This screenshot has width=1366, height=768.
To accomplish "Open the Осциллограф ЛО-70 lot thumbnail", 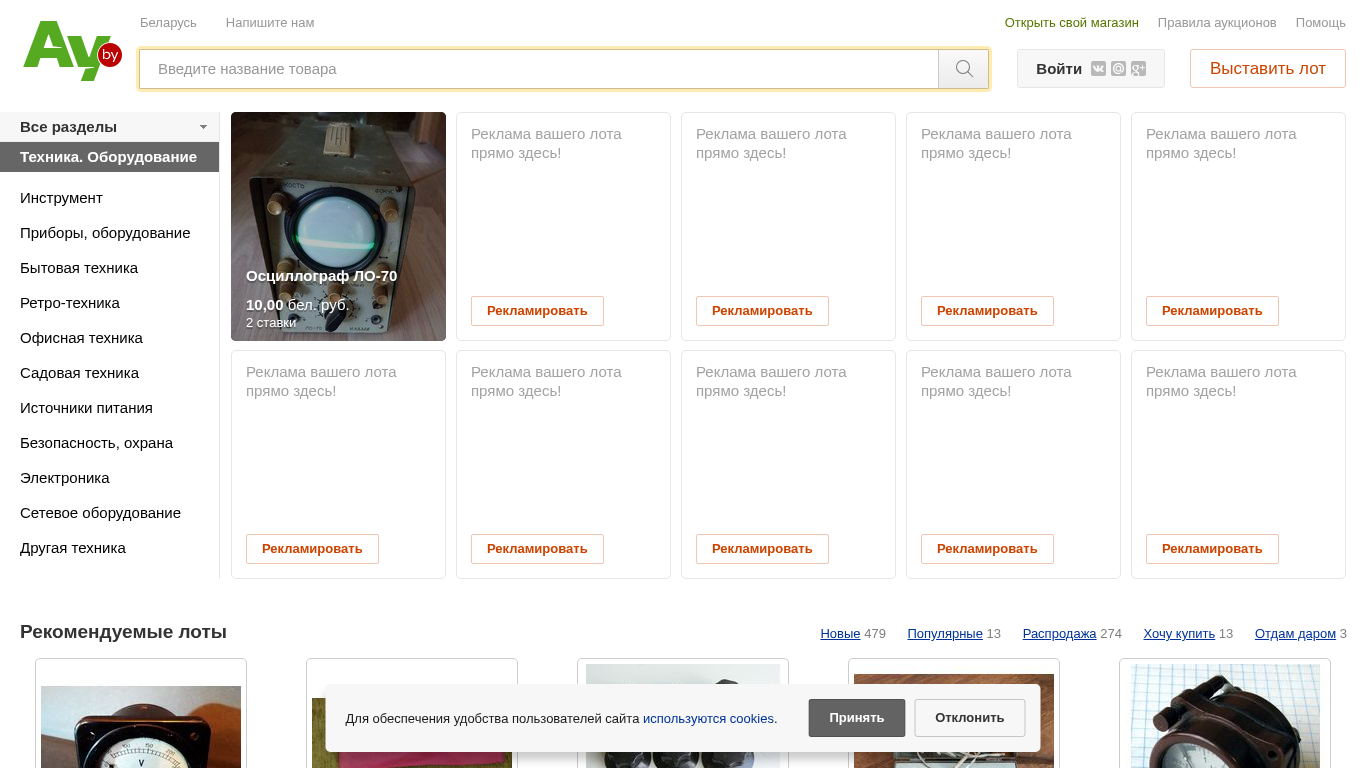I will click(338, 226).
